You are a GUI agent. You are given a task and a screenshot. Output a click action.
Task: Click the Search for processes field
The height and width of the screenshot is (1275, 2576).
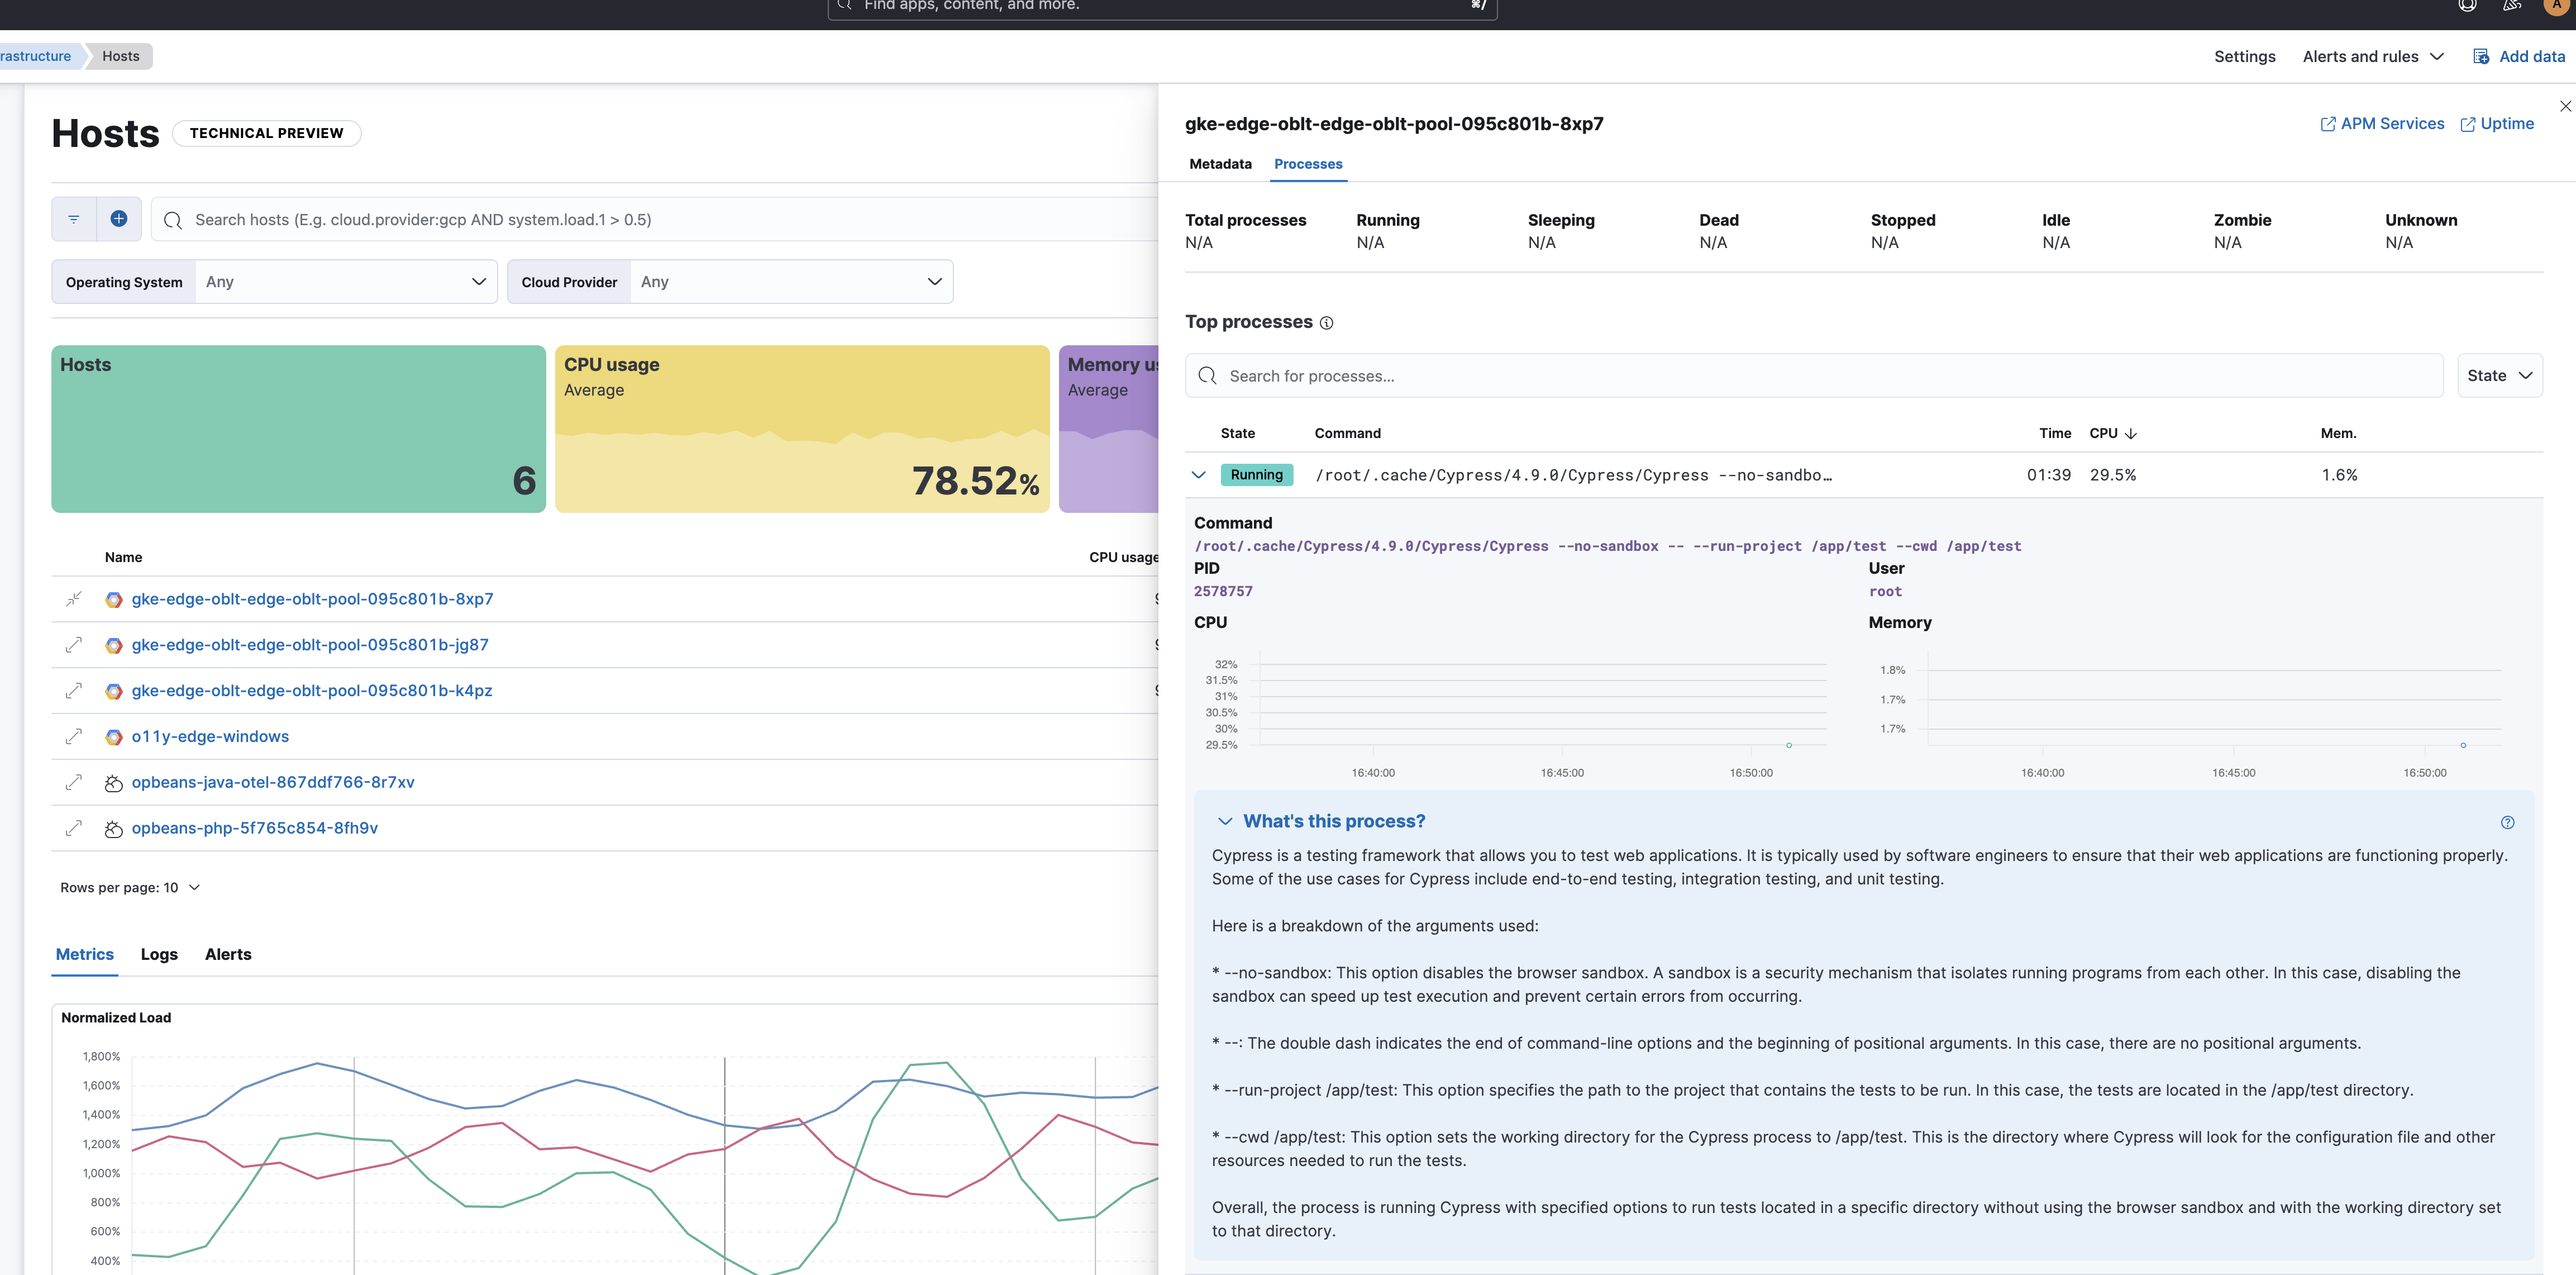point(1814,376)
